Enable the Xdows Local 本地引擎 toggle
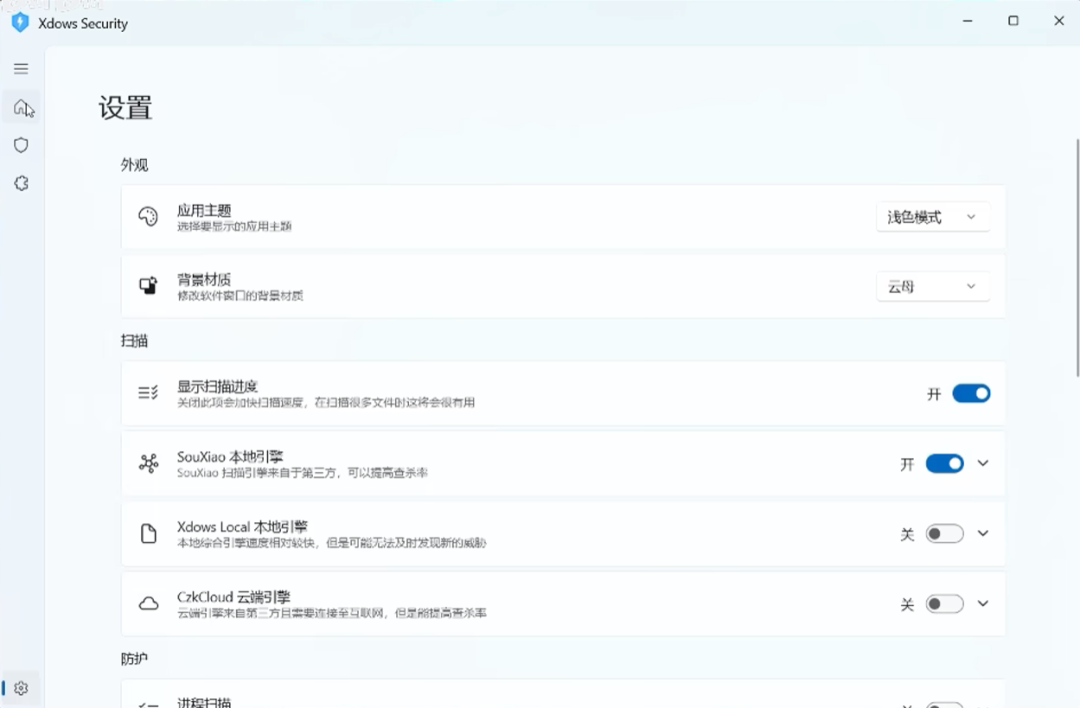This screenshot has height=708, width=1080. tap(944, 534)
